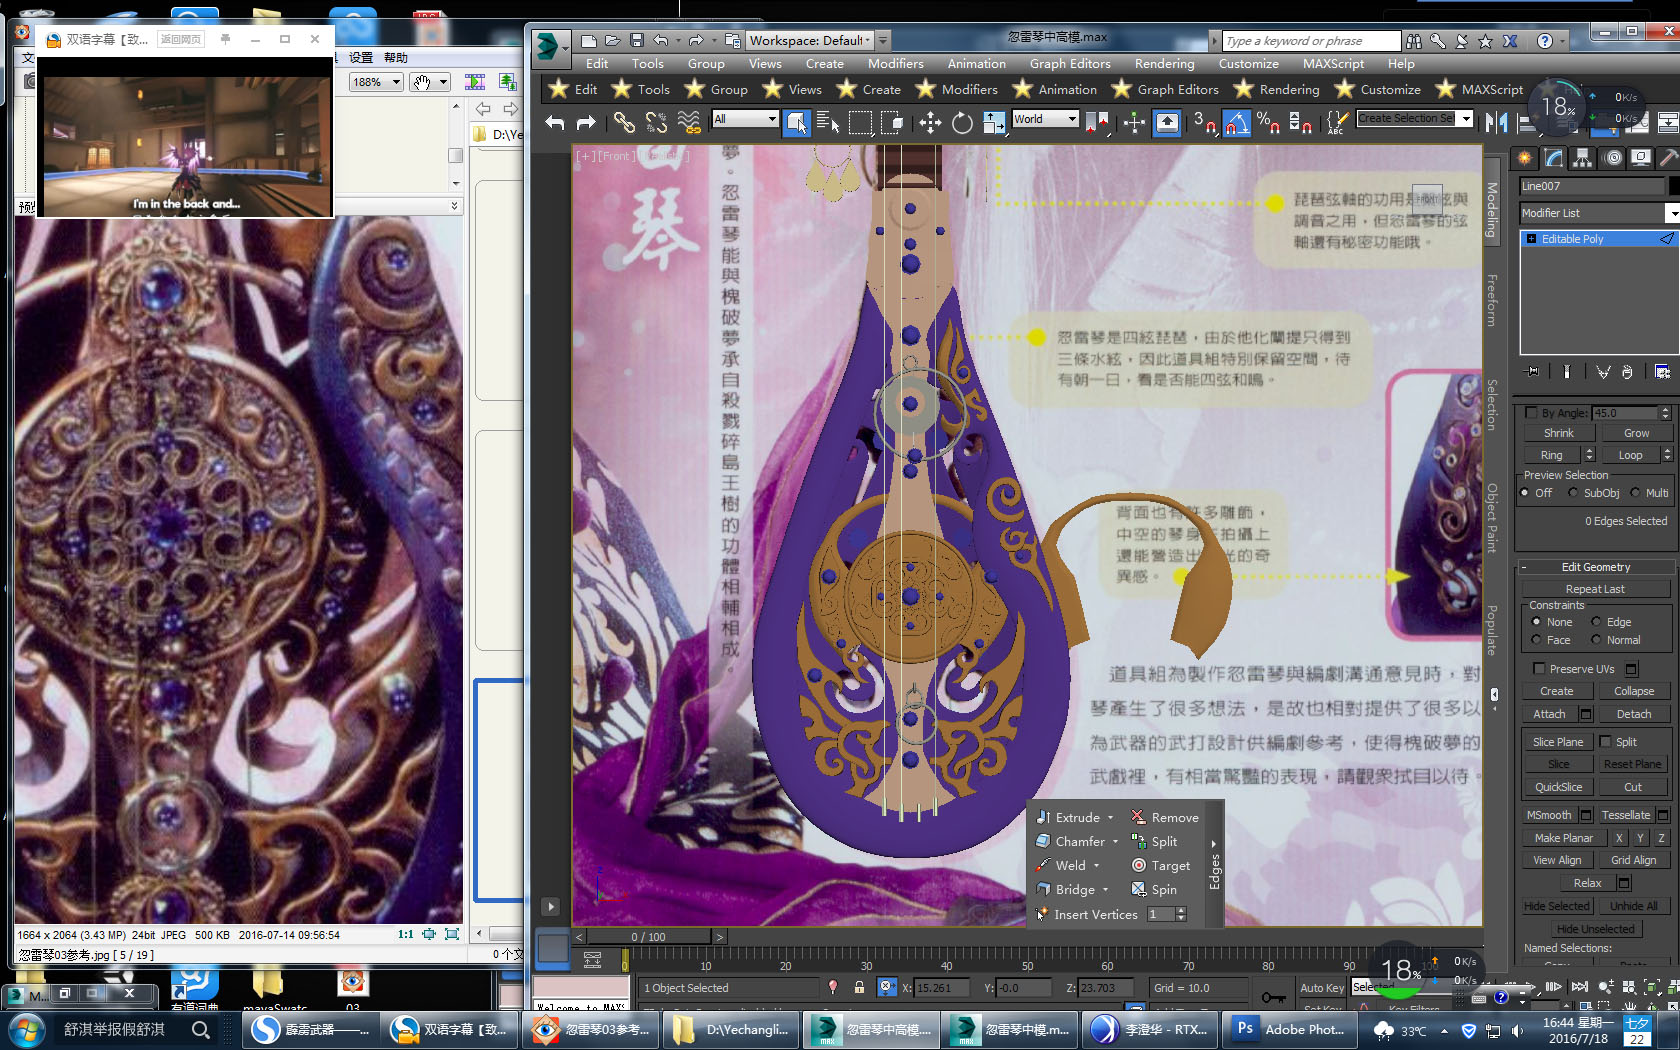Expand the Editable Poly stack entry
Viewport: 1680px width, 1050px height.
pos(1531,239)
